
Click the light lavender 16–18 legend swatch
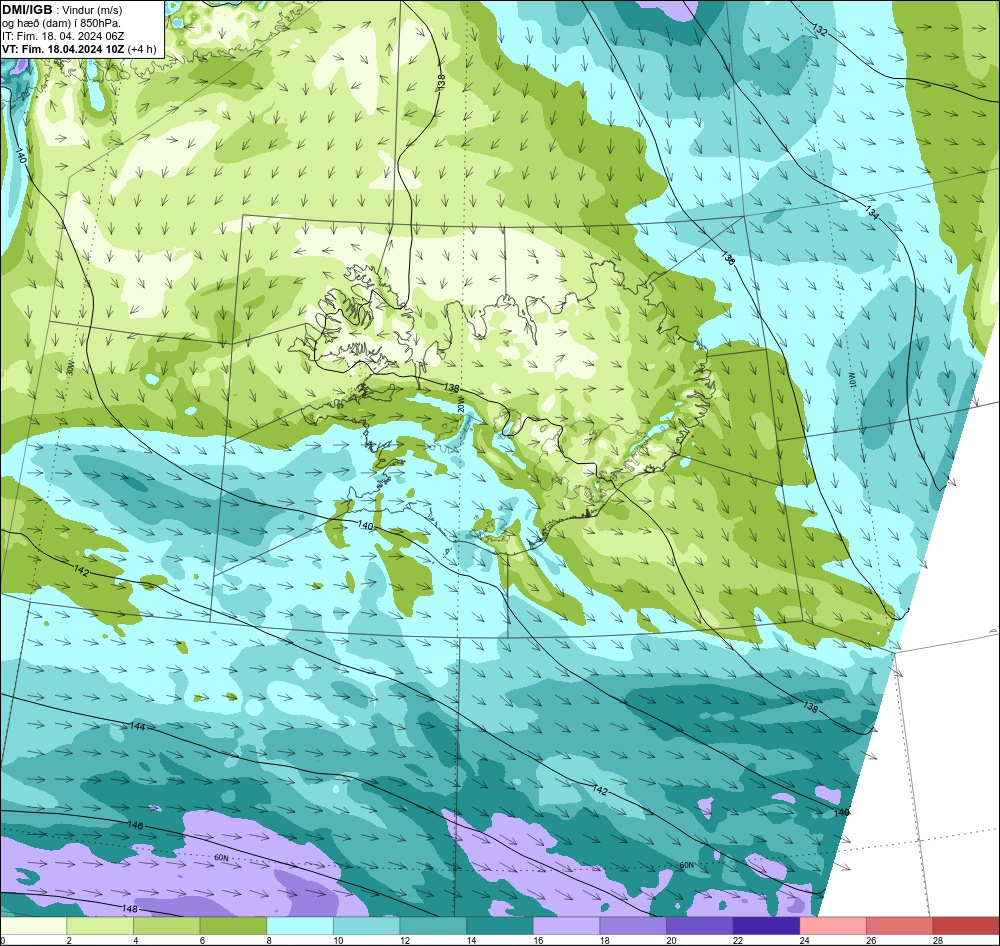tap(566, 925)
